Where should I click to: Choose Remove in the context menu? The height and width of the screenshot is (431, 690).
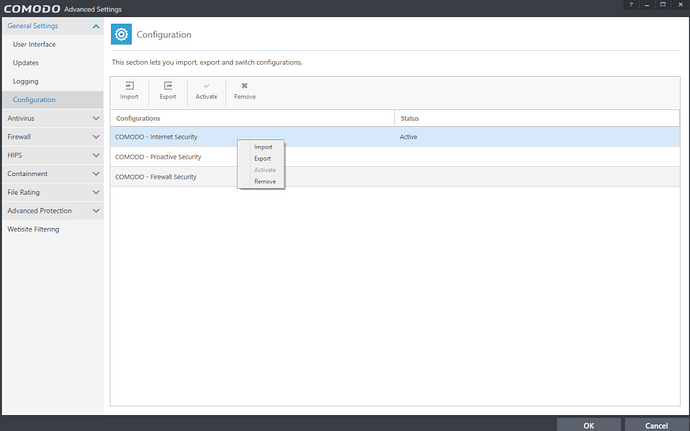(264, 181)
